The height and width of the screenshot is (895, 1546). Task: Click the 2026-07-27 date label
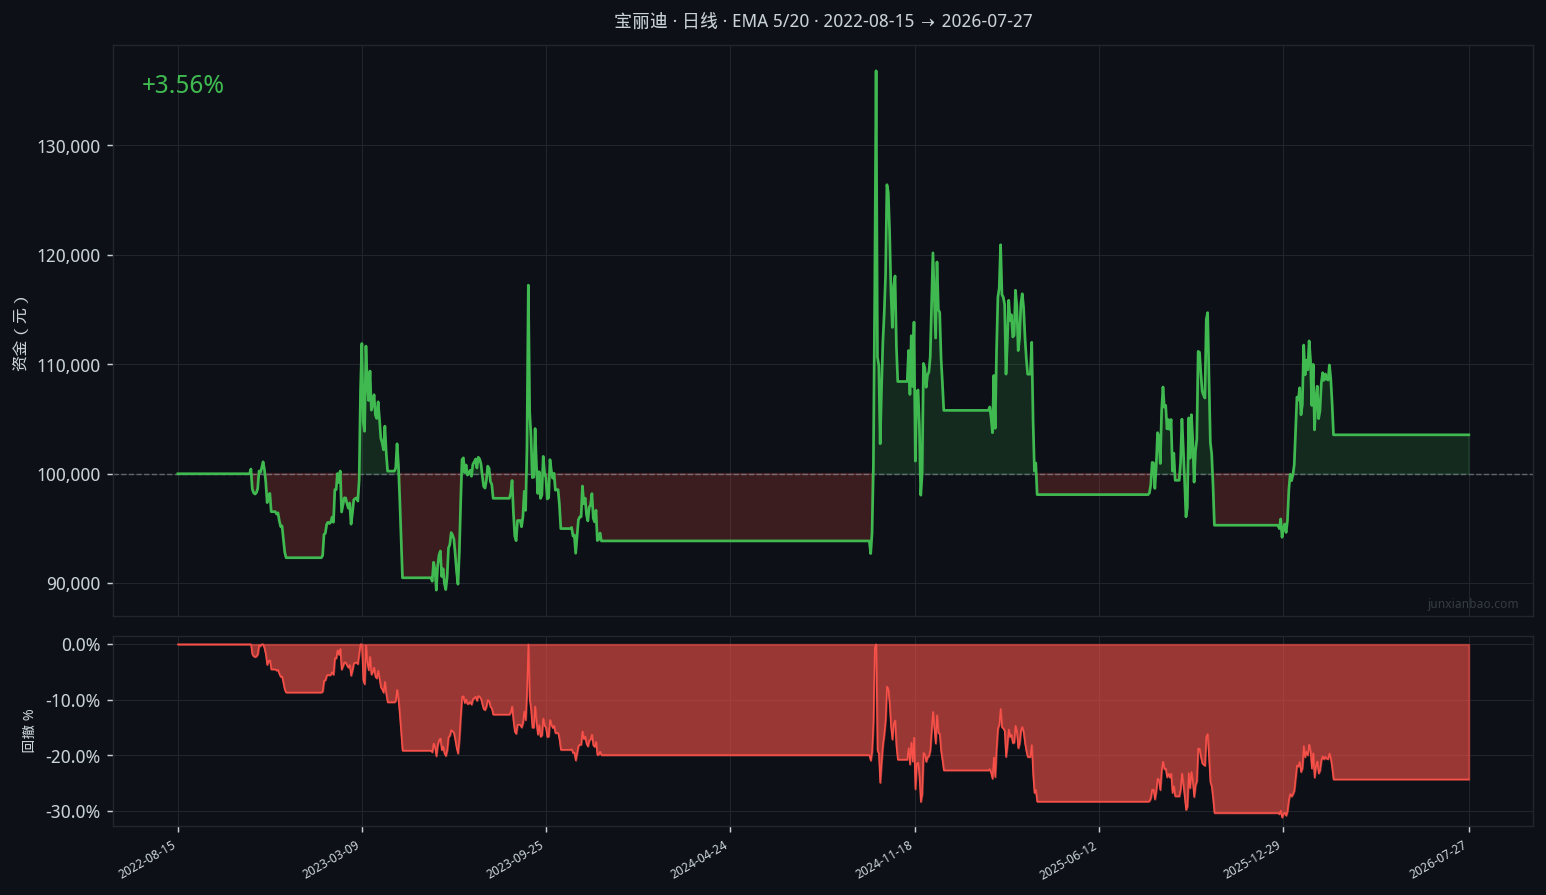pos(1438,860)
